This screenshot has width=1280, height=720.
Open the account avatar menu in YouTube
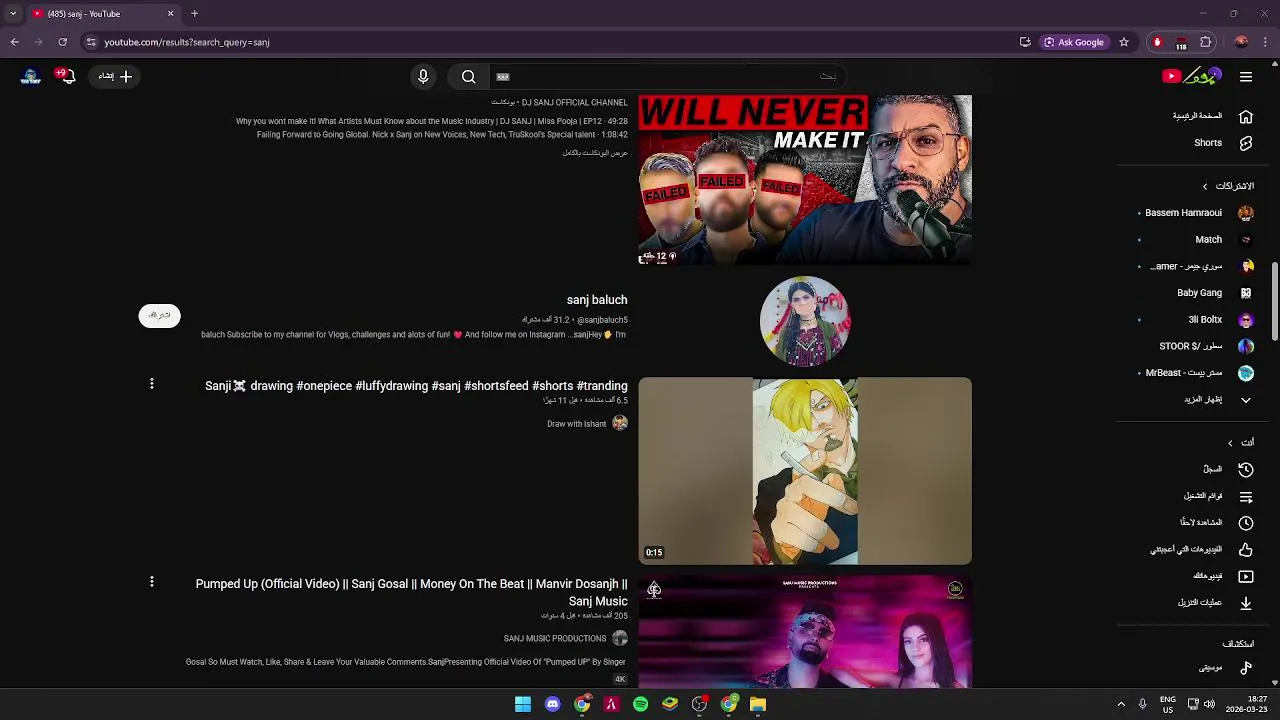pyautogui.click(x=31, y=76)
